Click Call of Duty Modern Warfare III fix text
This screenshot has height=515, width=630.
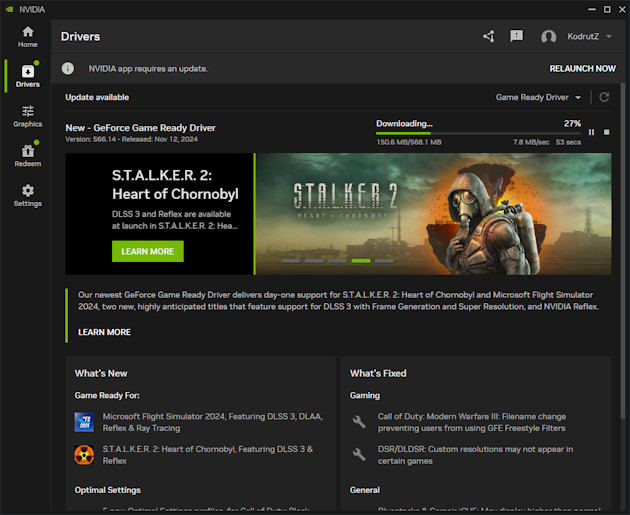[x=472, y=422]
